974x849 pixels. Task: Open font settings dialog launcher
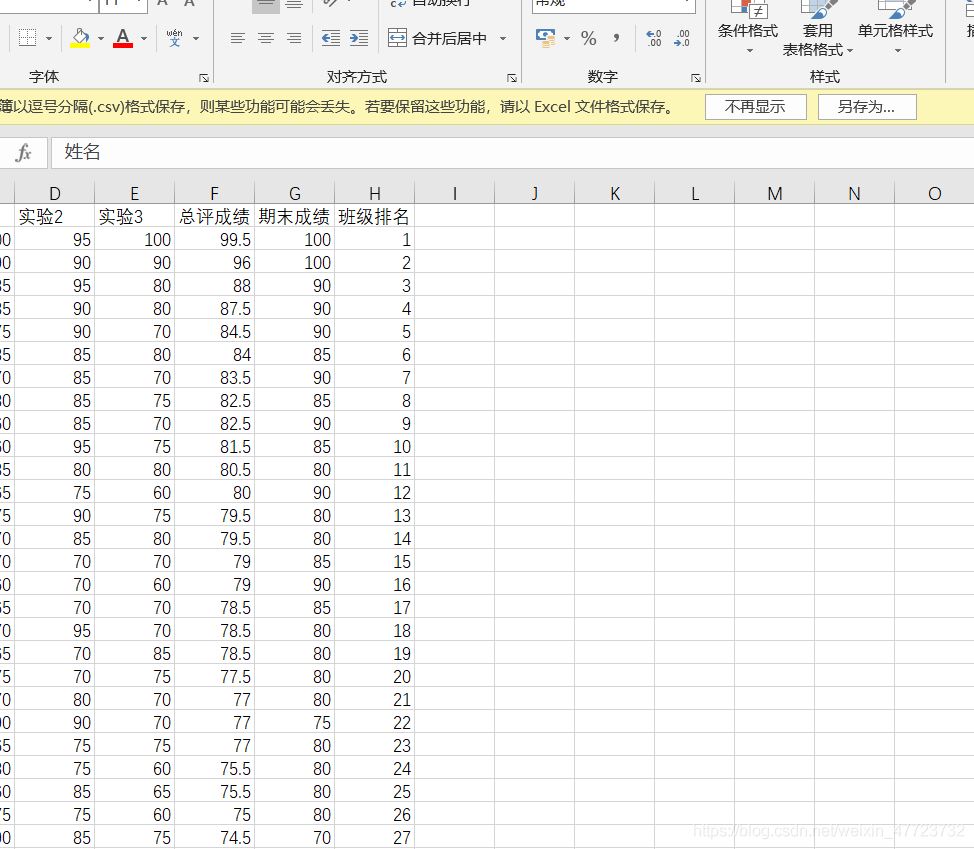coord(204,78)
